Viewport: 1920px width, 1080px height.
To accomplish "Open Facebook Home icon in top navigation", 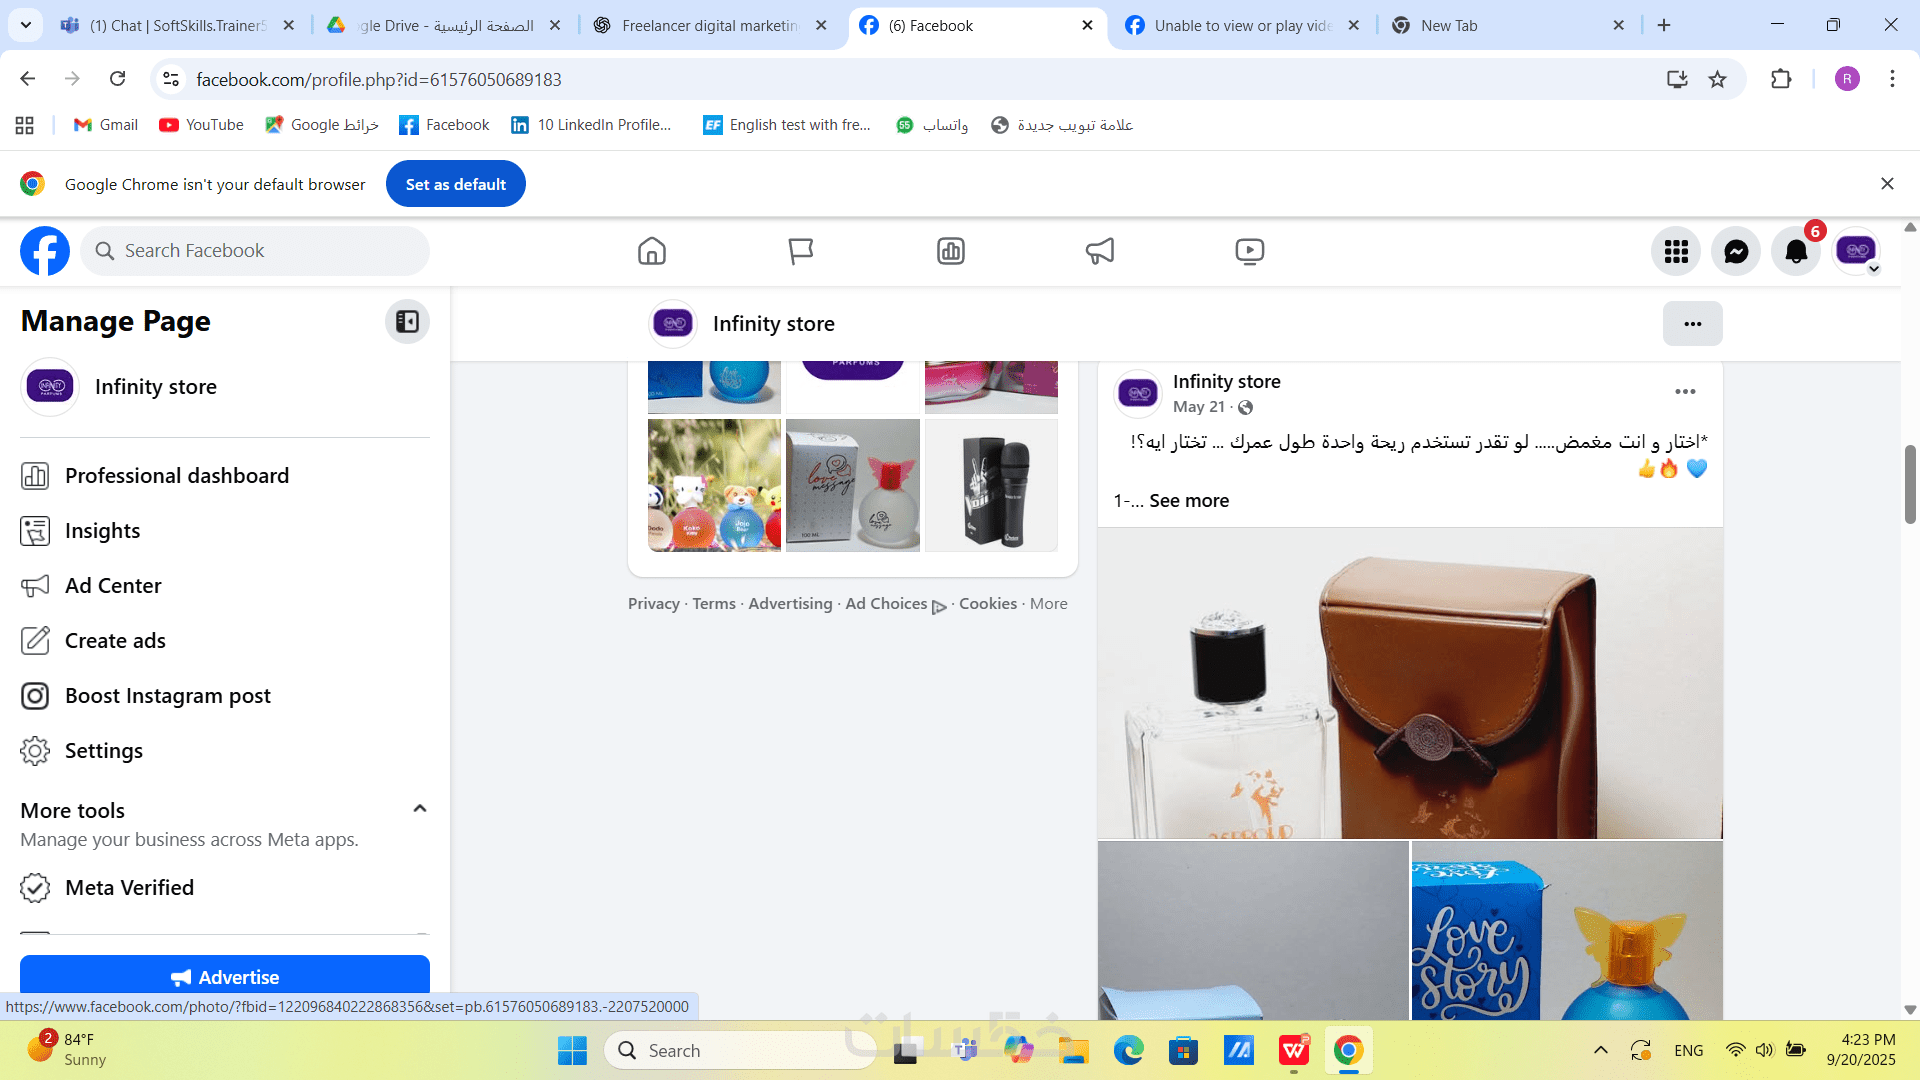I will coord(651,251).
